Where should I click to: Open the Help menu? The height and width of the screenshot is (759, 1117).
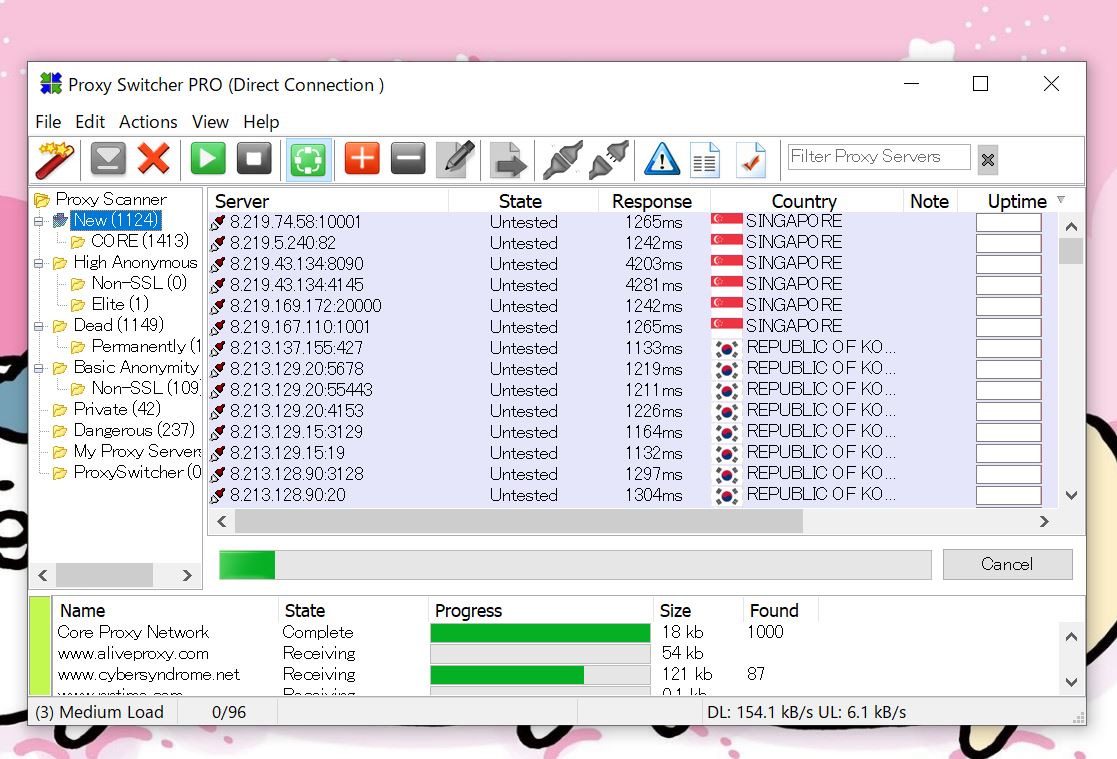tap(261, 122)
